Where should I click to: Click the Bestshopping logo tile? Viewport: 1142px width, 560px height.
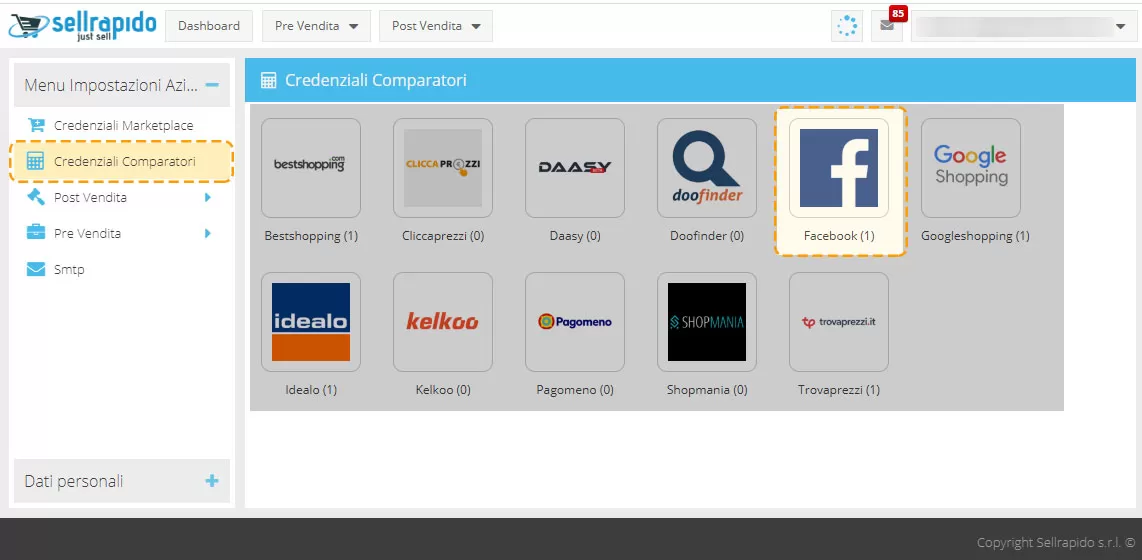(311, 168)
